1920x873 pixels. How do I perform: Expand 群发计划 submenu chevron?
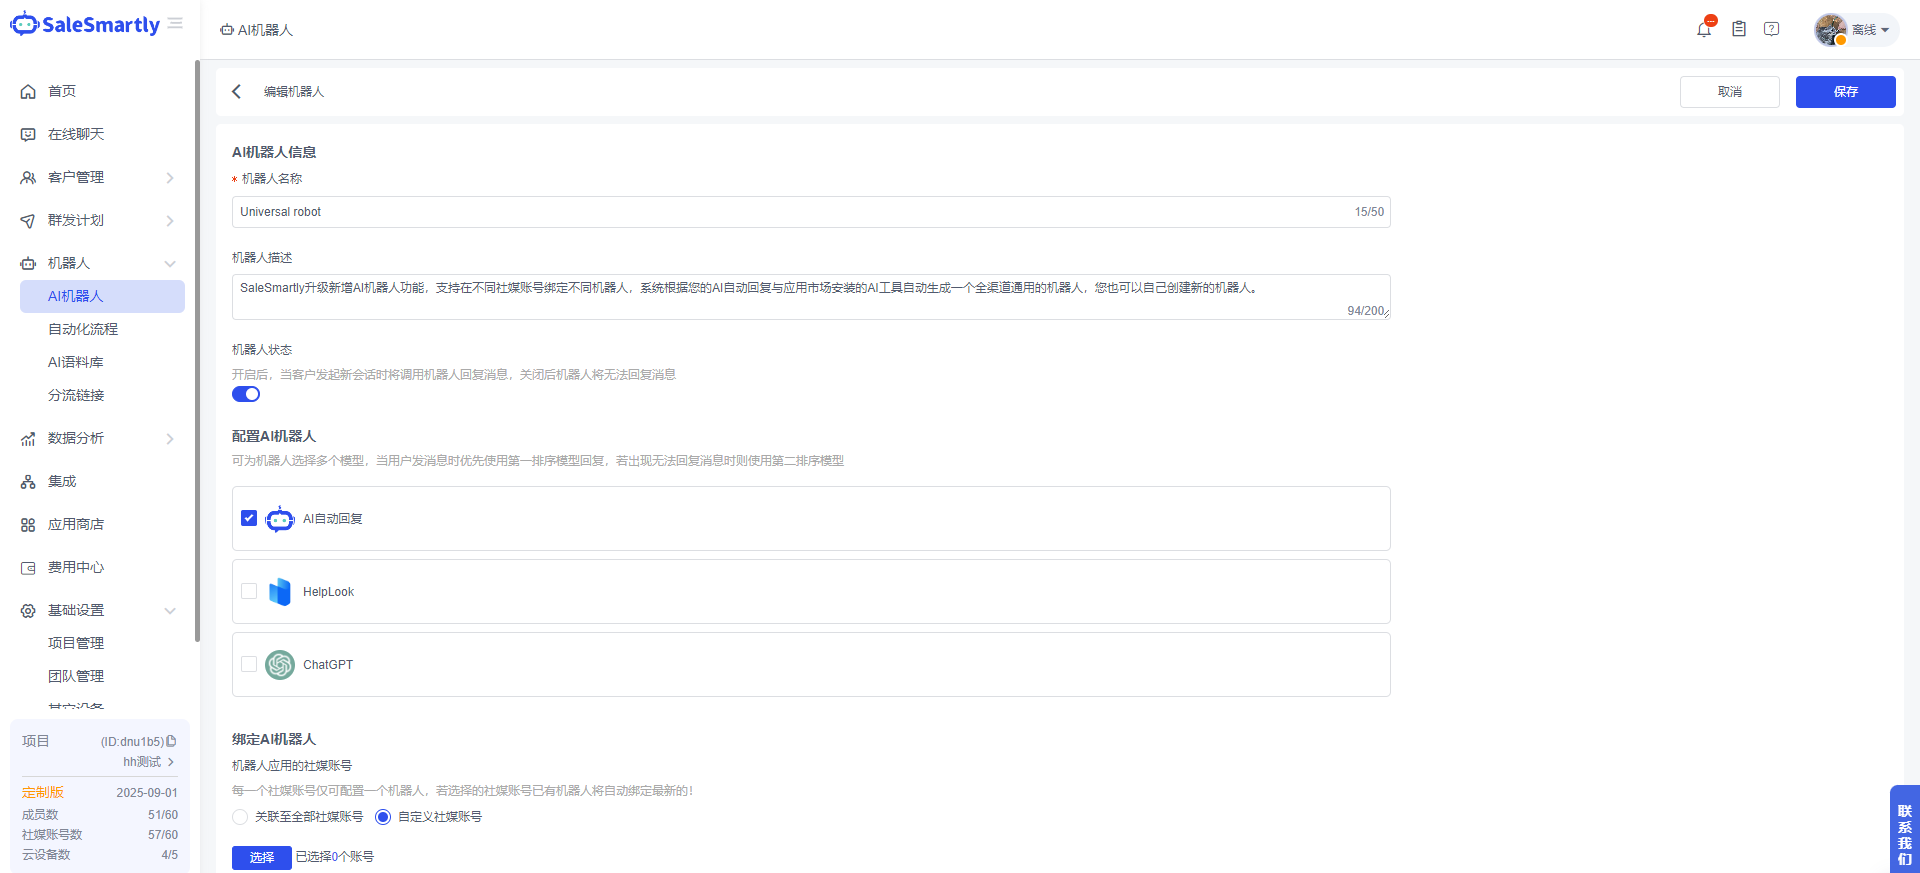(170, 221)
